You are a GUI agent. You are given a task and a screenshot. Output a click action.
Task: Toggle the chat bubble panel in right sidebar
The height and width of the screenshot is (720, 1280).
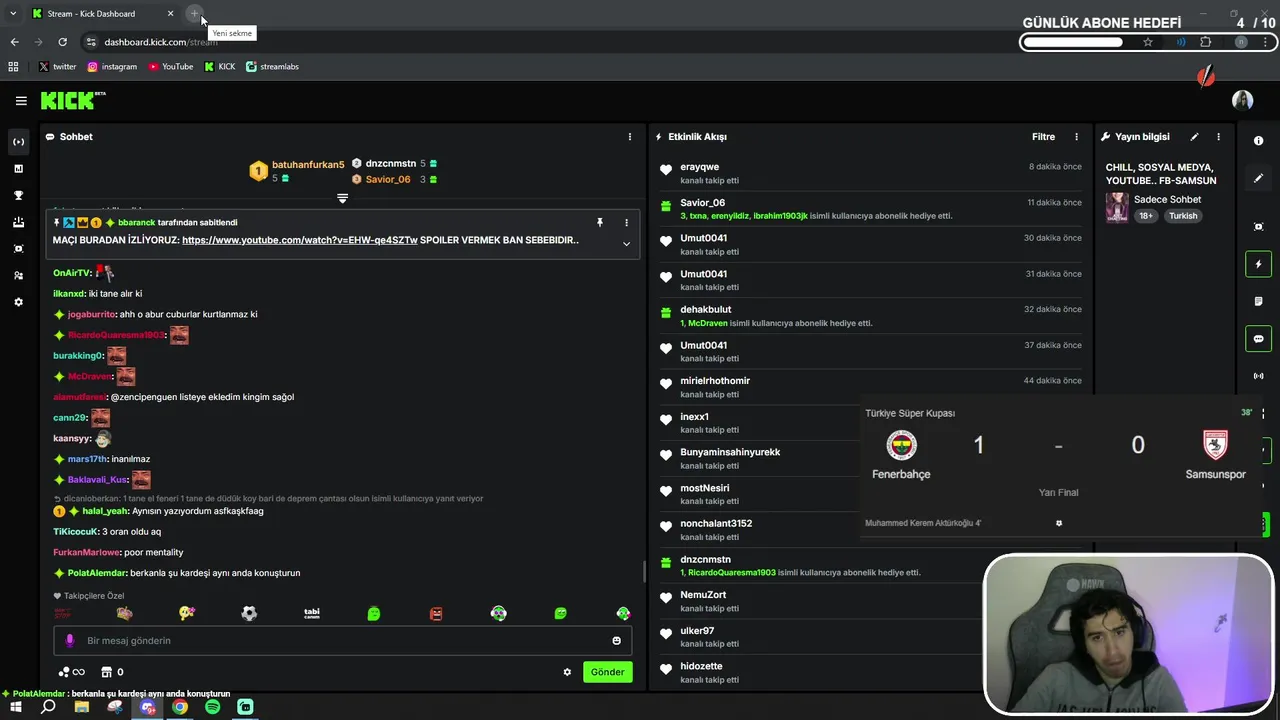[1258, 339]
